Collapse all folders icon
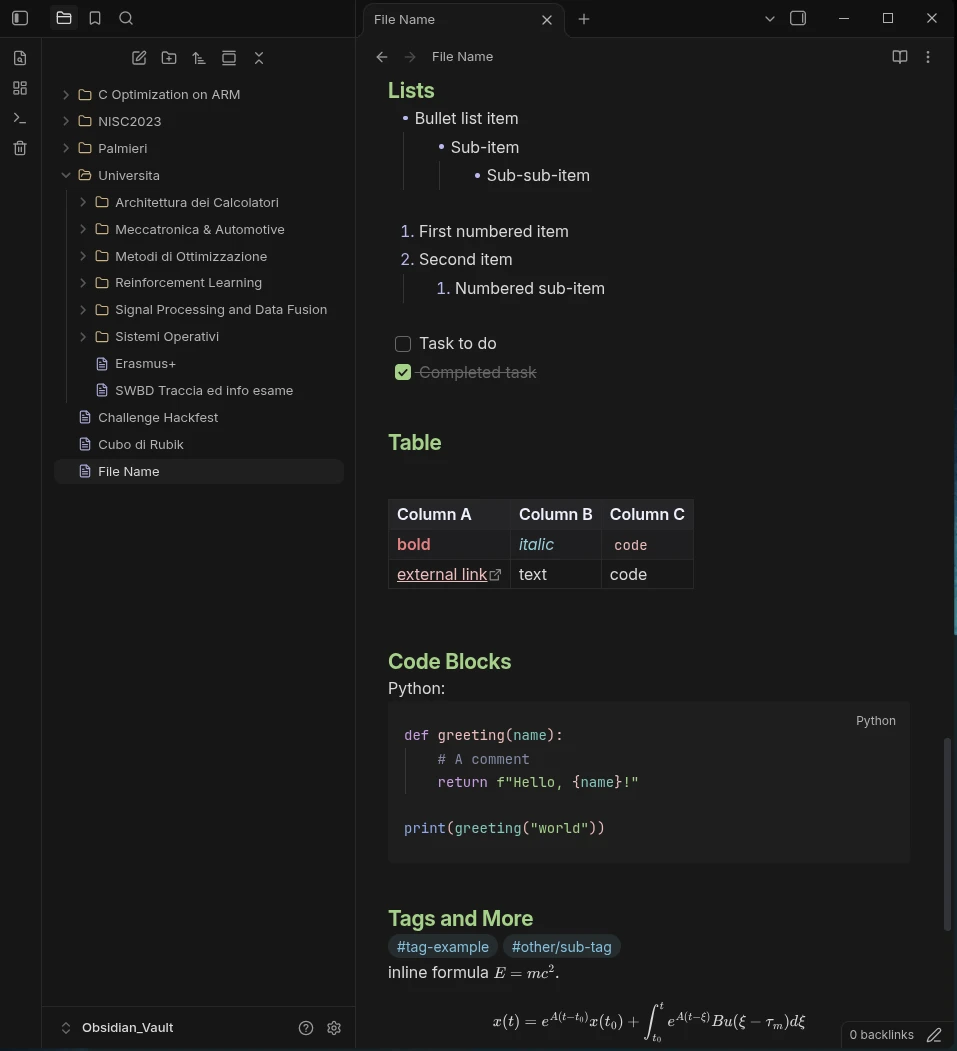This screenshot has height=1051, width=957. click(x=259, y=58)
